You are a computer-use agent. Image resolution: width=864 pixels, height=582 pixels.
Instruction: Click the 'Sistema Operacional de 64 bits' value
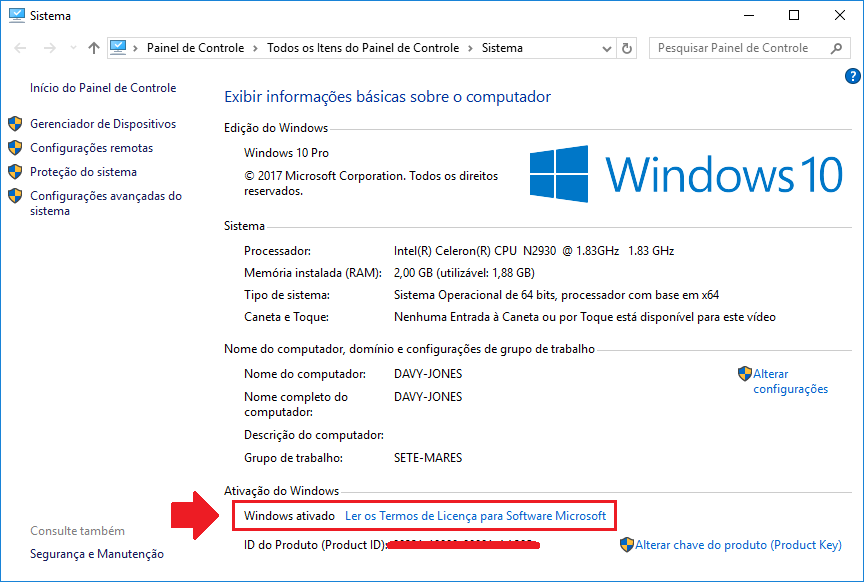pyautogui.click(x=557, y=295)
